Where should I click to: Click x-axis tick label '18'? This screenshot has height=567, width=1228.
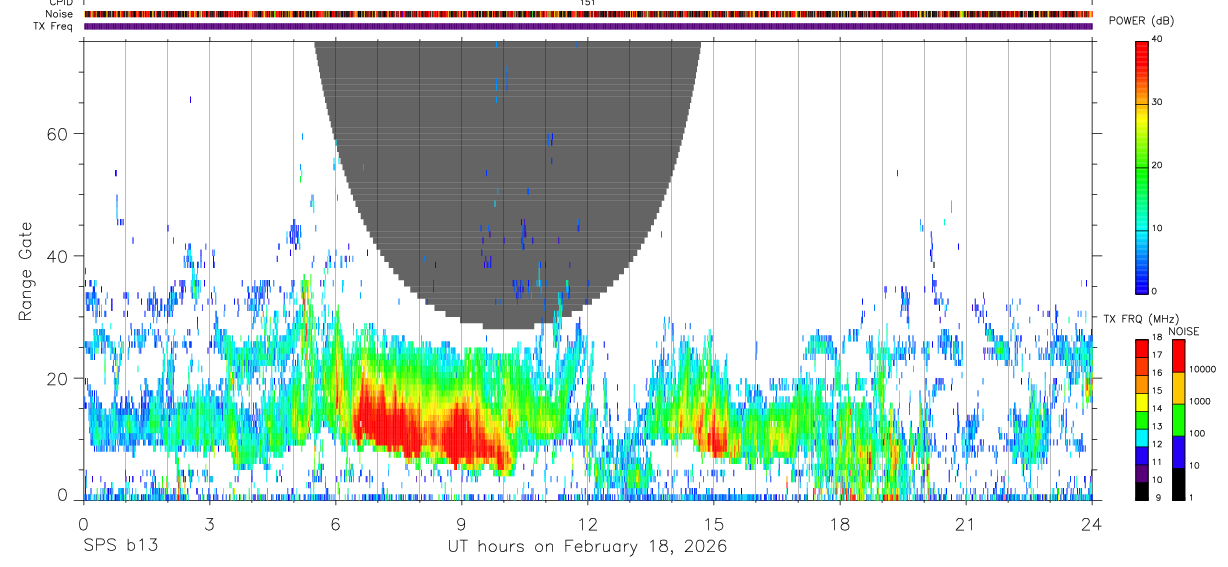click(840, 523)
